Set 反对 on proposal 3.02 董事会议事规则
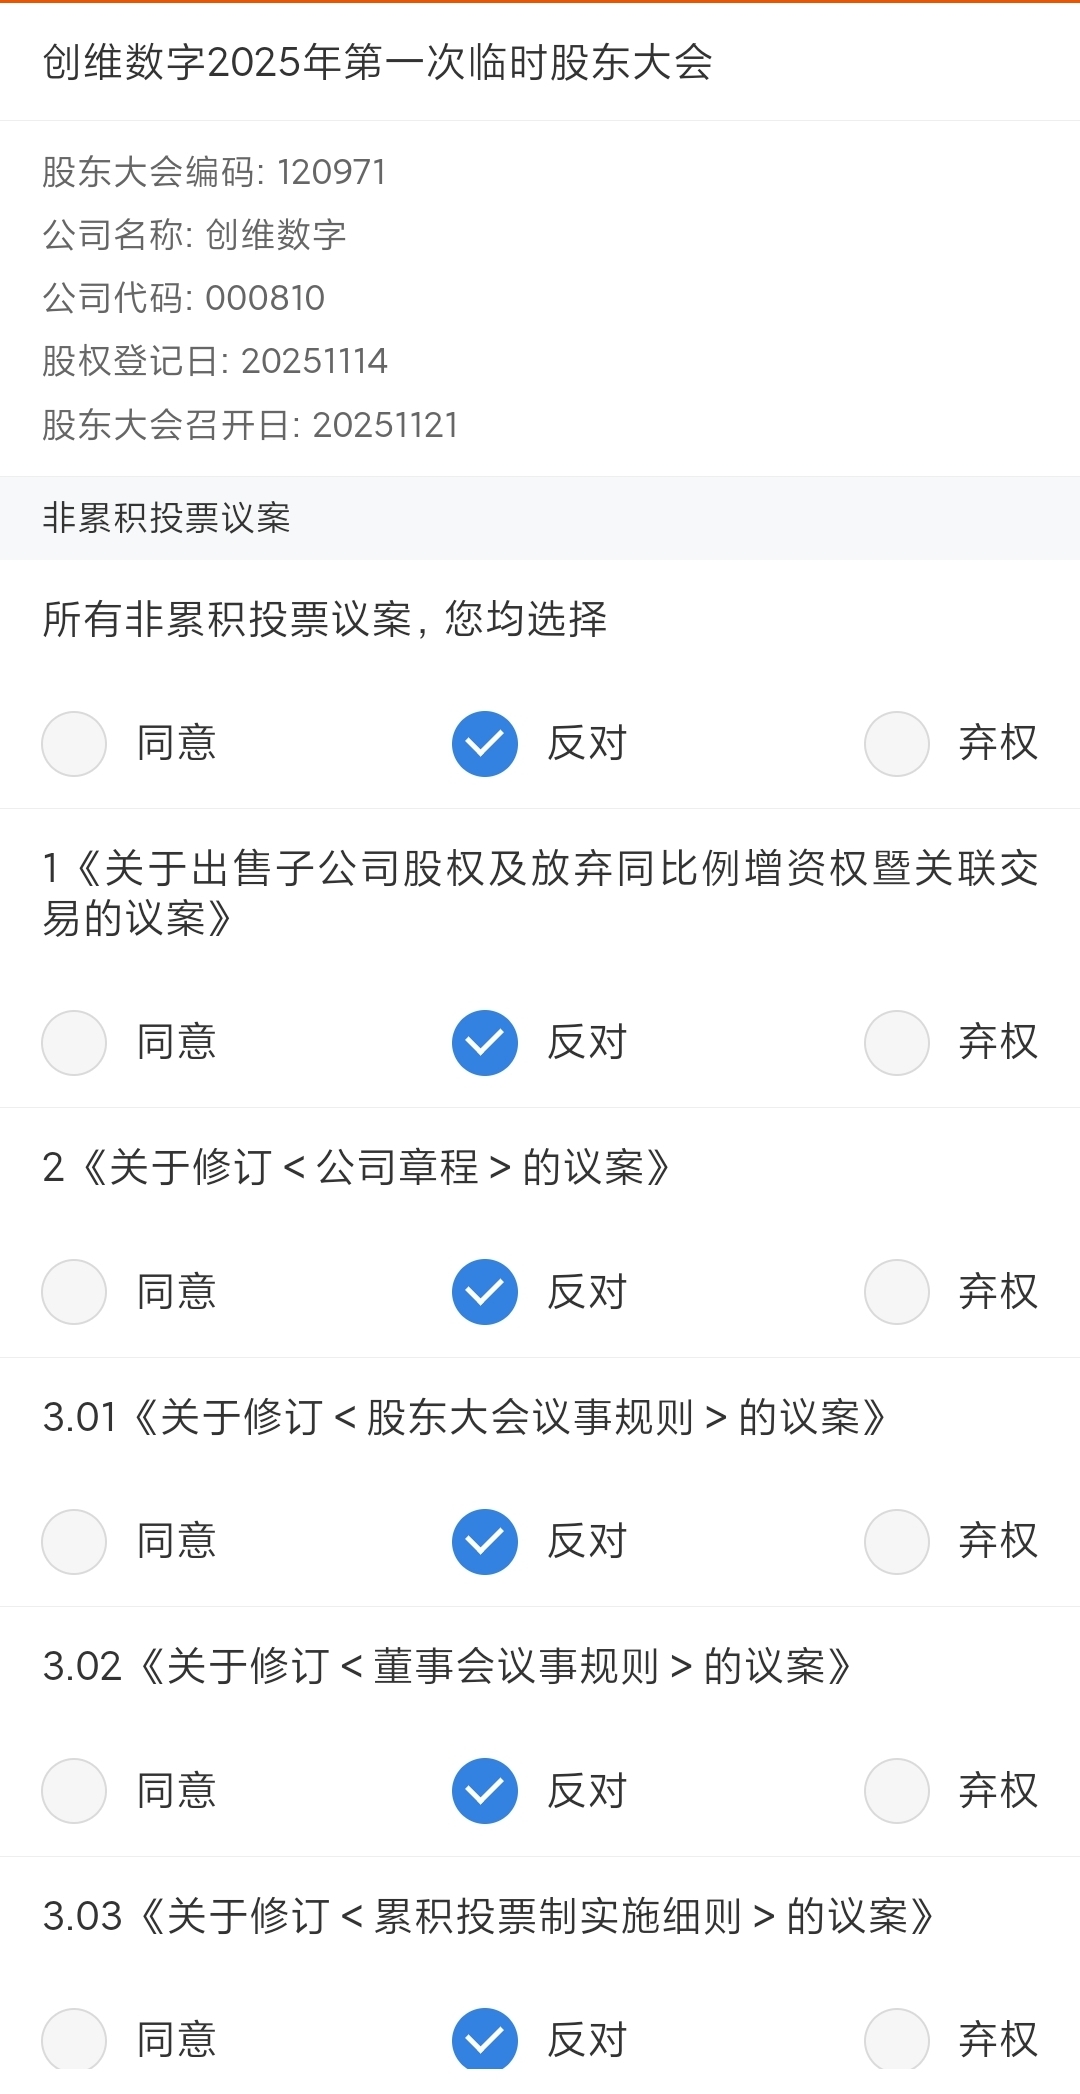This screenshot has height=2094, width=1080. click(x=485, y=1790)
